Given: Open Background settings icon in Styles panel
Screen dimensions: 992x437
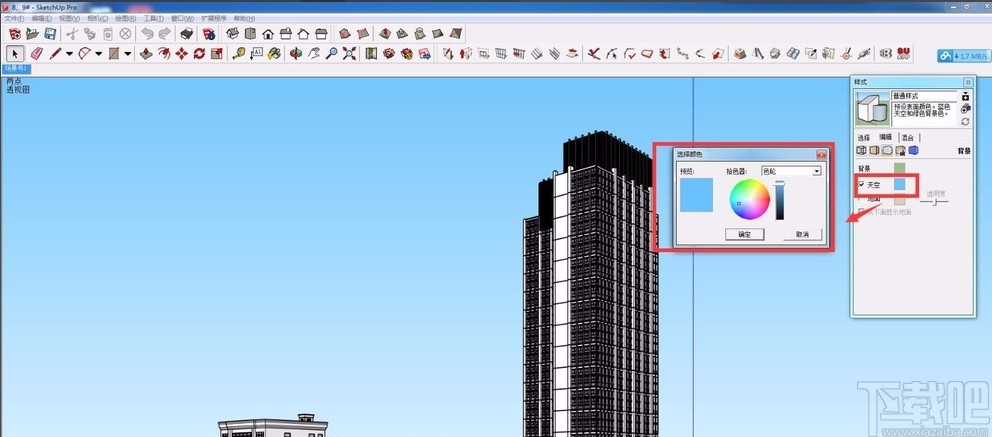Looking at the screenshot, I should (887, 151).
